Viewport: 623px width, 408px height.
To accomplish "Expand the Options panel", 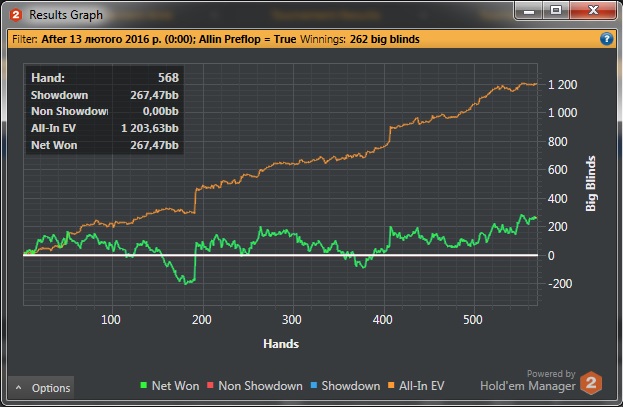I will 41,388.
